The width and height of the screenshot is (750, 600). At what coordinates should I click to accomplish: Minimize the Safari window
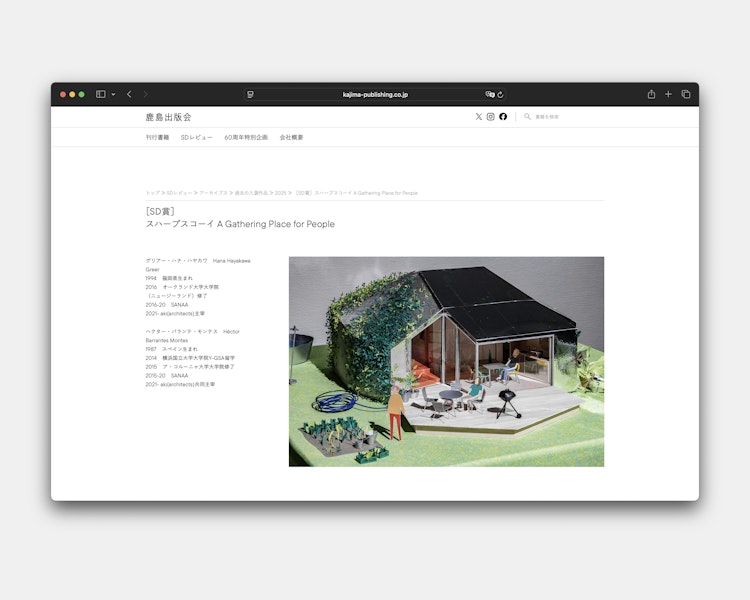pyautogui.click(x=72, y=94)
